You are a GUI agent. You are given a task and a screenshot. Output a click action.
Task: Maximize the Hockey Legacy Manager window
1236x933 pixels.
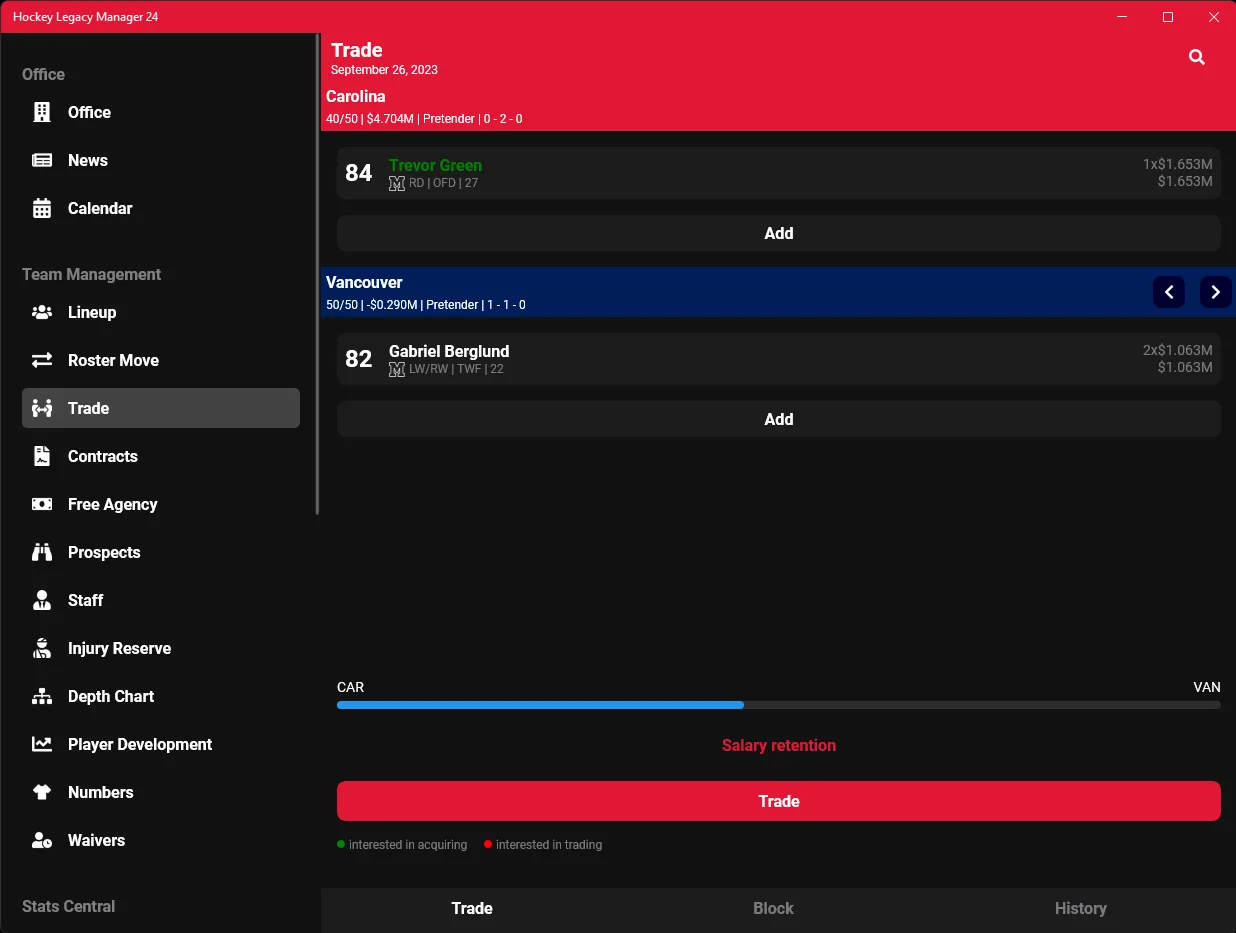click(x=1167, y=17)
